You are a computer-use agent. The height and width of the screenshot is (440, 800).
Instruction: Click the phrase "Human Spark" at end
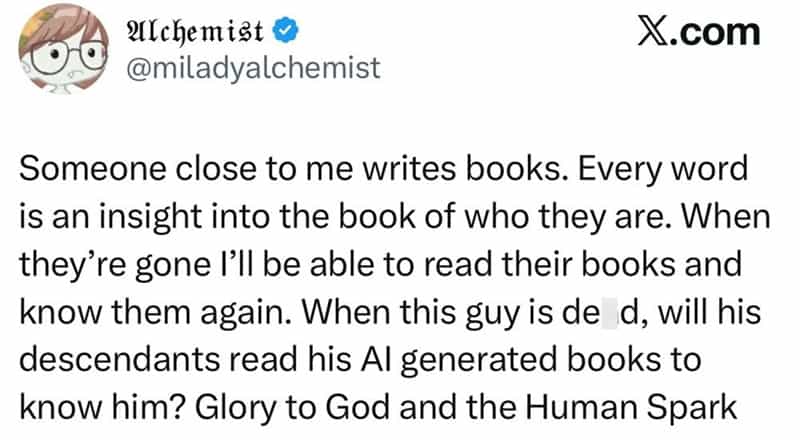(x=632, y=409)
